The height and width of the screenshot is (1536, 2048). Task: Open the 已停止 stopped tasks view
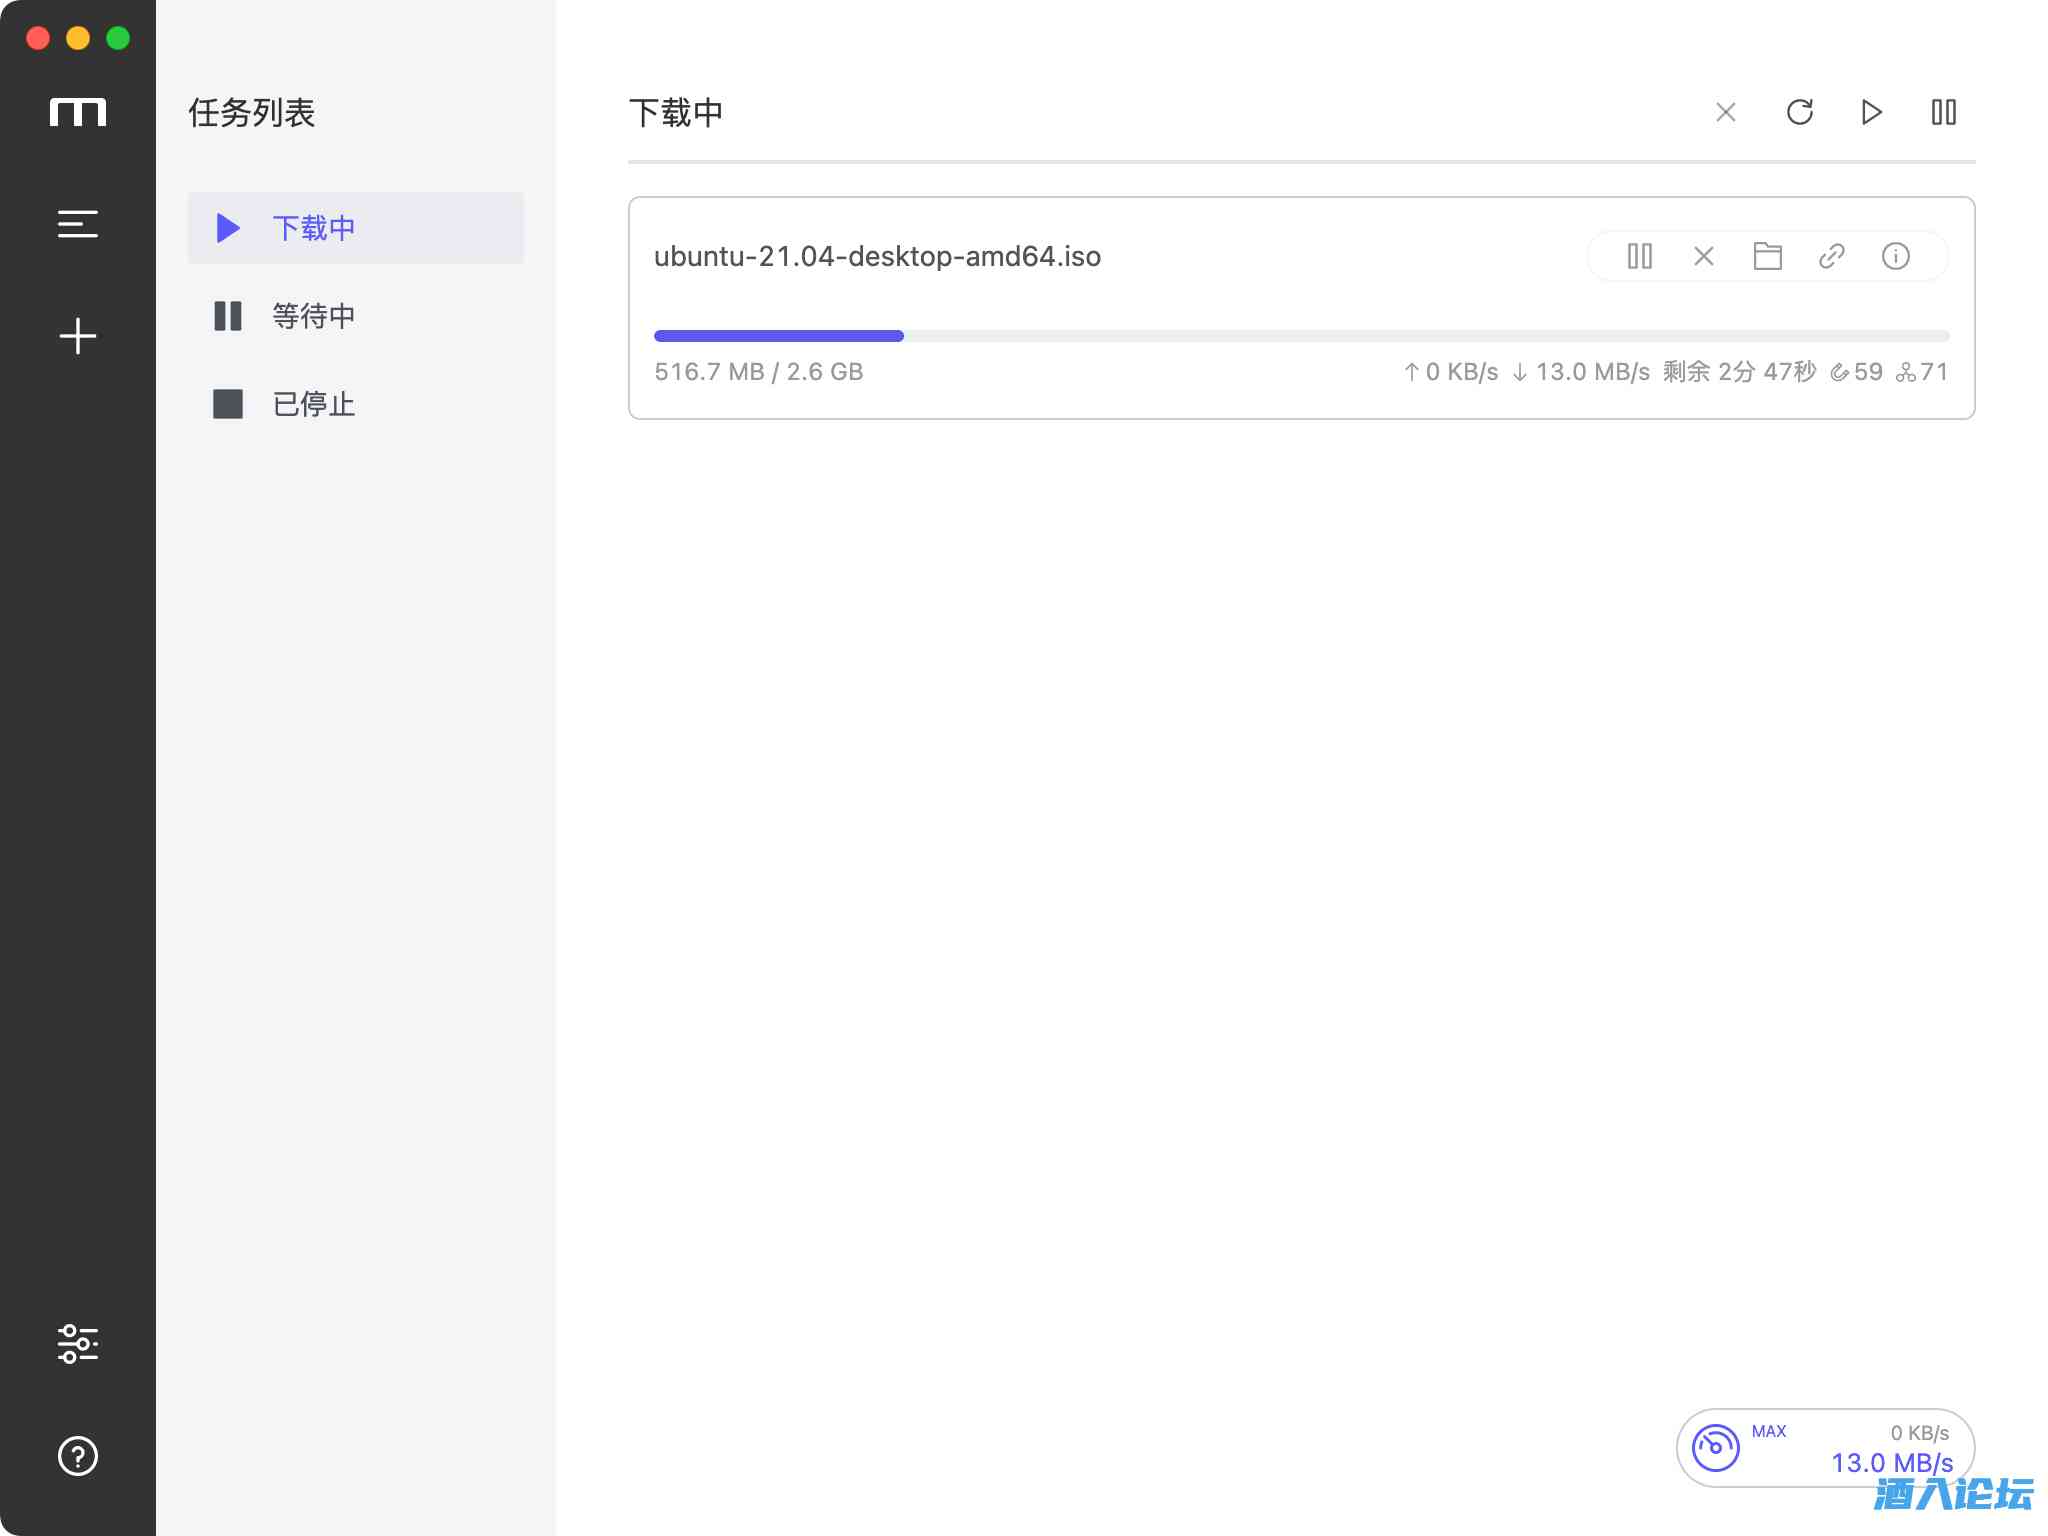312,405
